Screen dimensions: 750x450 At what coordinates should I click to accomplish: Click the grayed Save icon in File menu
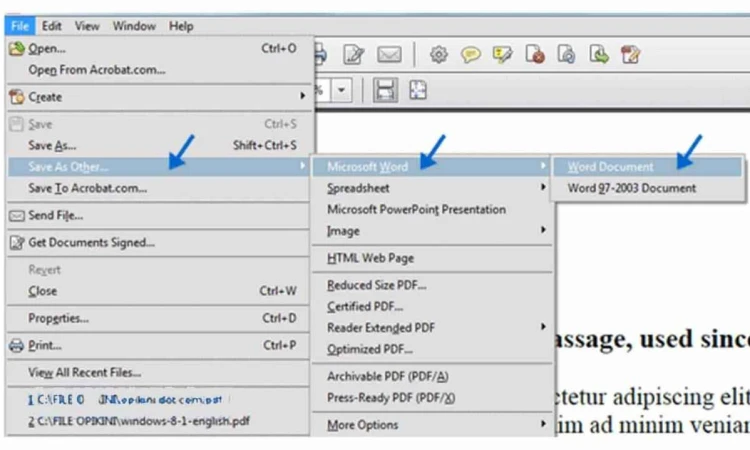coord(16,124)
